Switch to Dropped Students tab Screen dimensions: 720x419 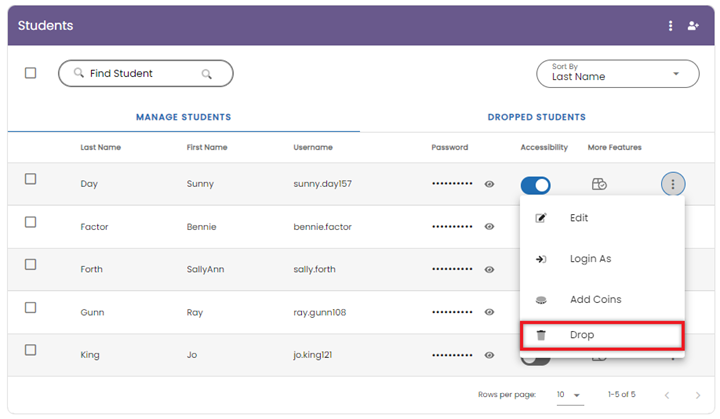[x=537, y=117]
